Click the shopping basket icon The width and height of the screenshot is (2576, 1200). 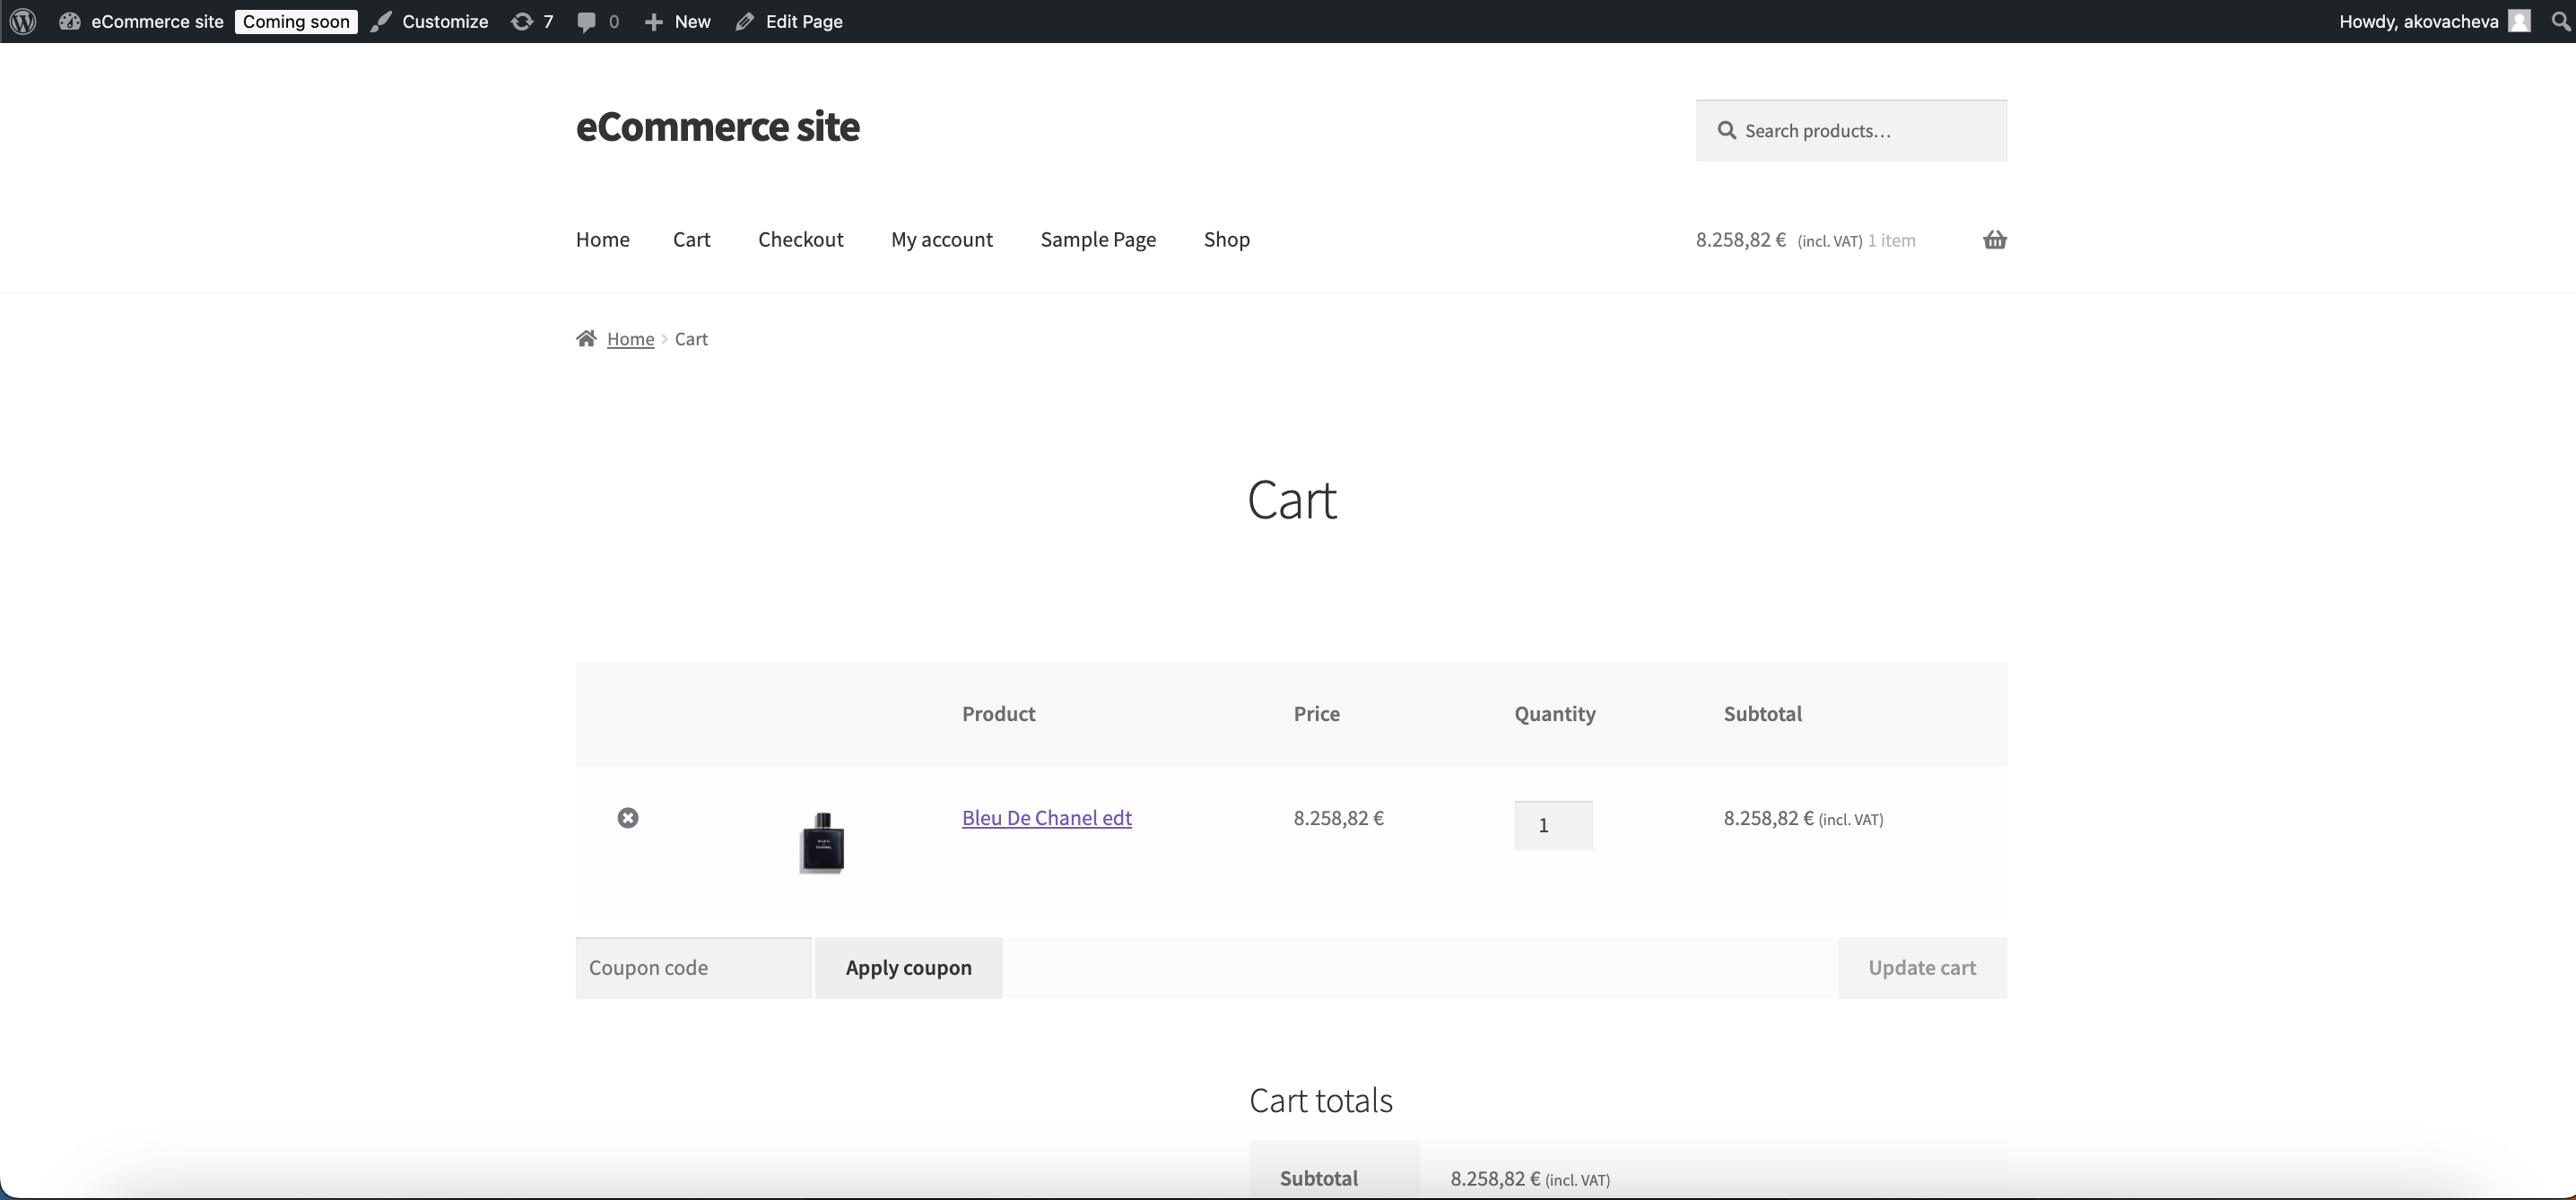[x=1994, y=240]
